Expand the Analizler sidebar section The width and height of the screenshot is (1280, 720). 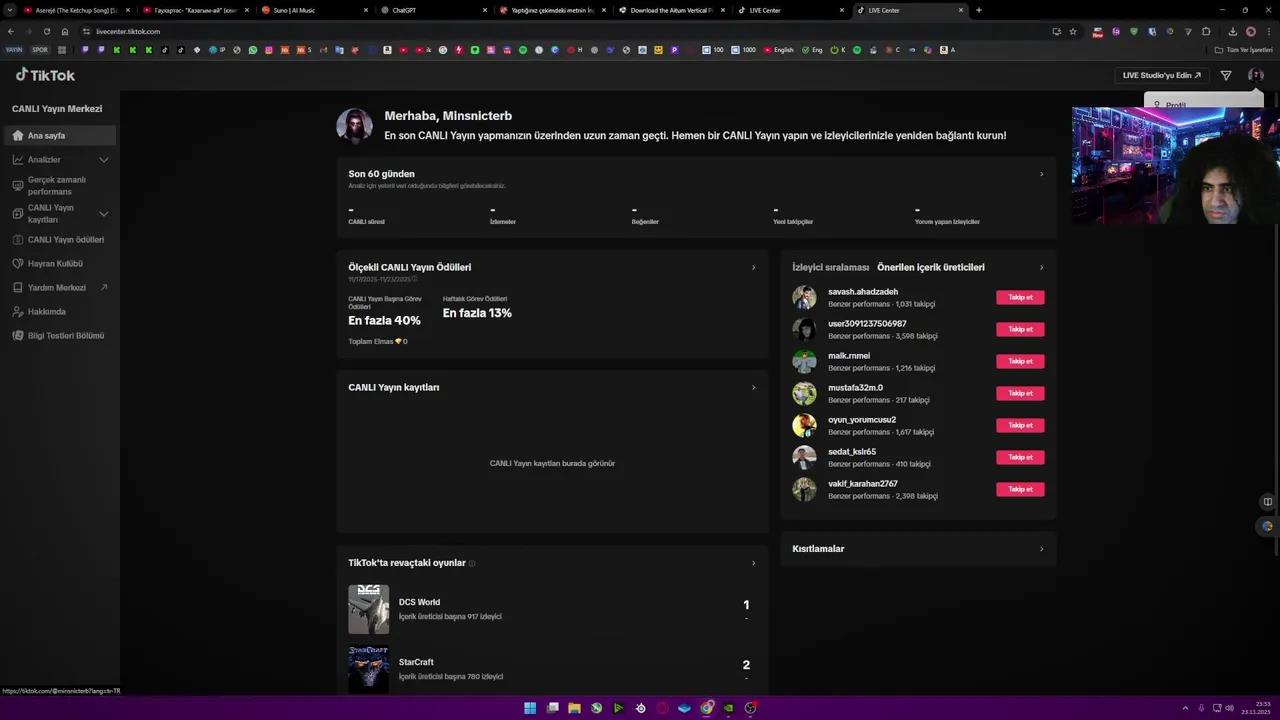[103, 159]
